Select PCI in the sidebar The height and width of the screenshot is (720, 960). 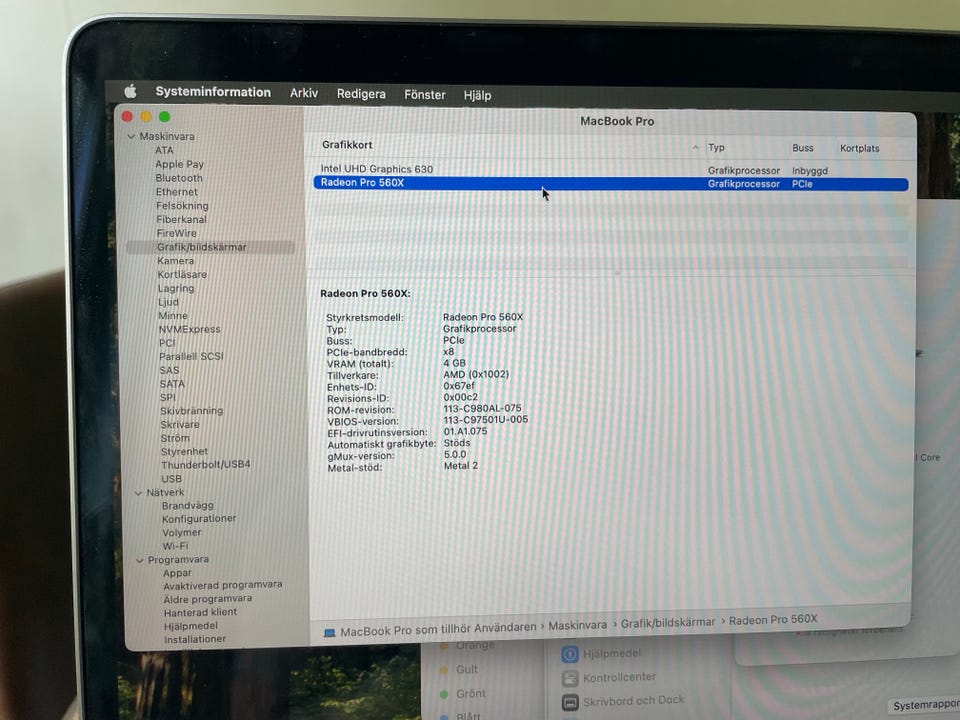click(167, 343)
